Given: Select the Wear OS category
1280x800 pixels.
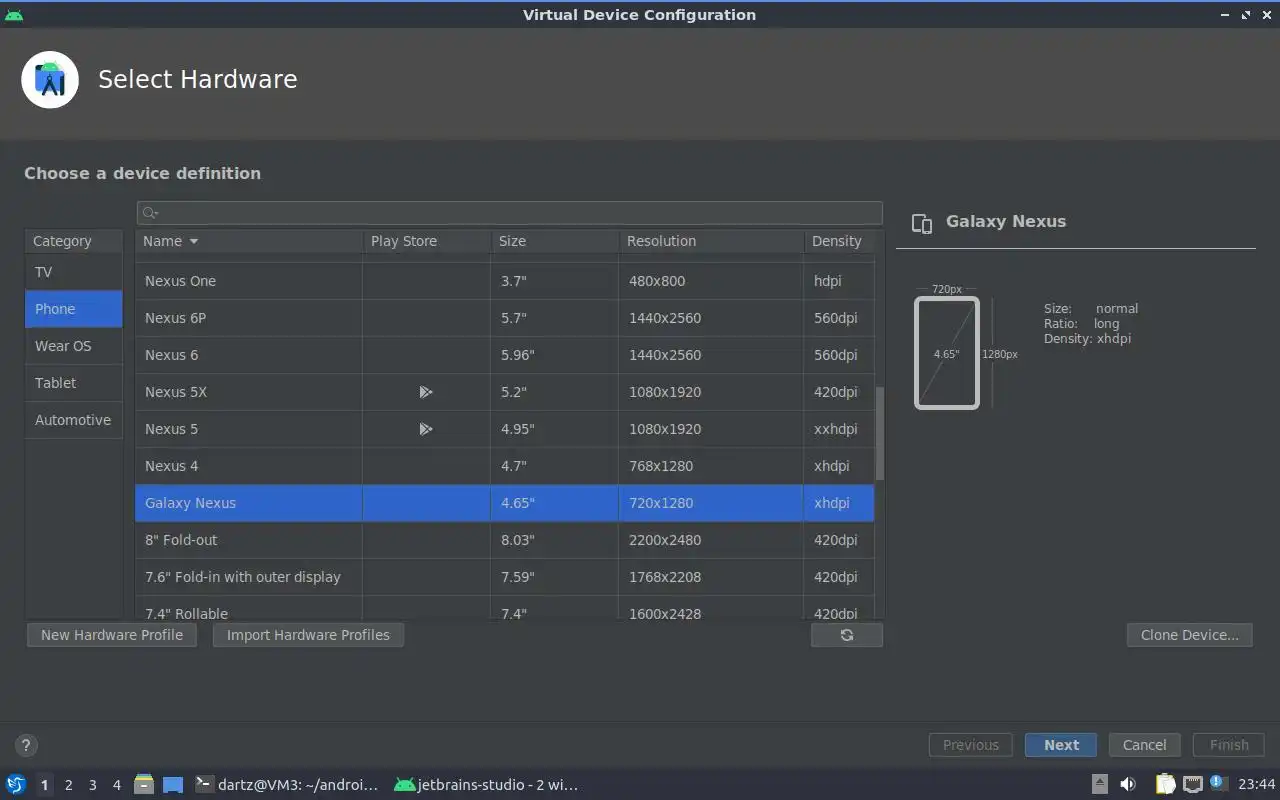Looking at the screenshot, I should coord(74,346).
